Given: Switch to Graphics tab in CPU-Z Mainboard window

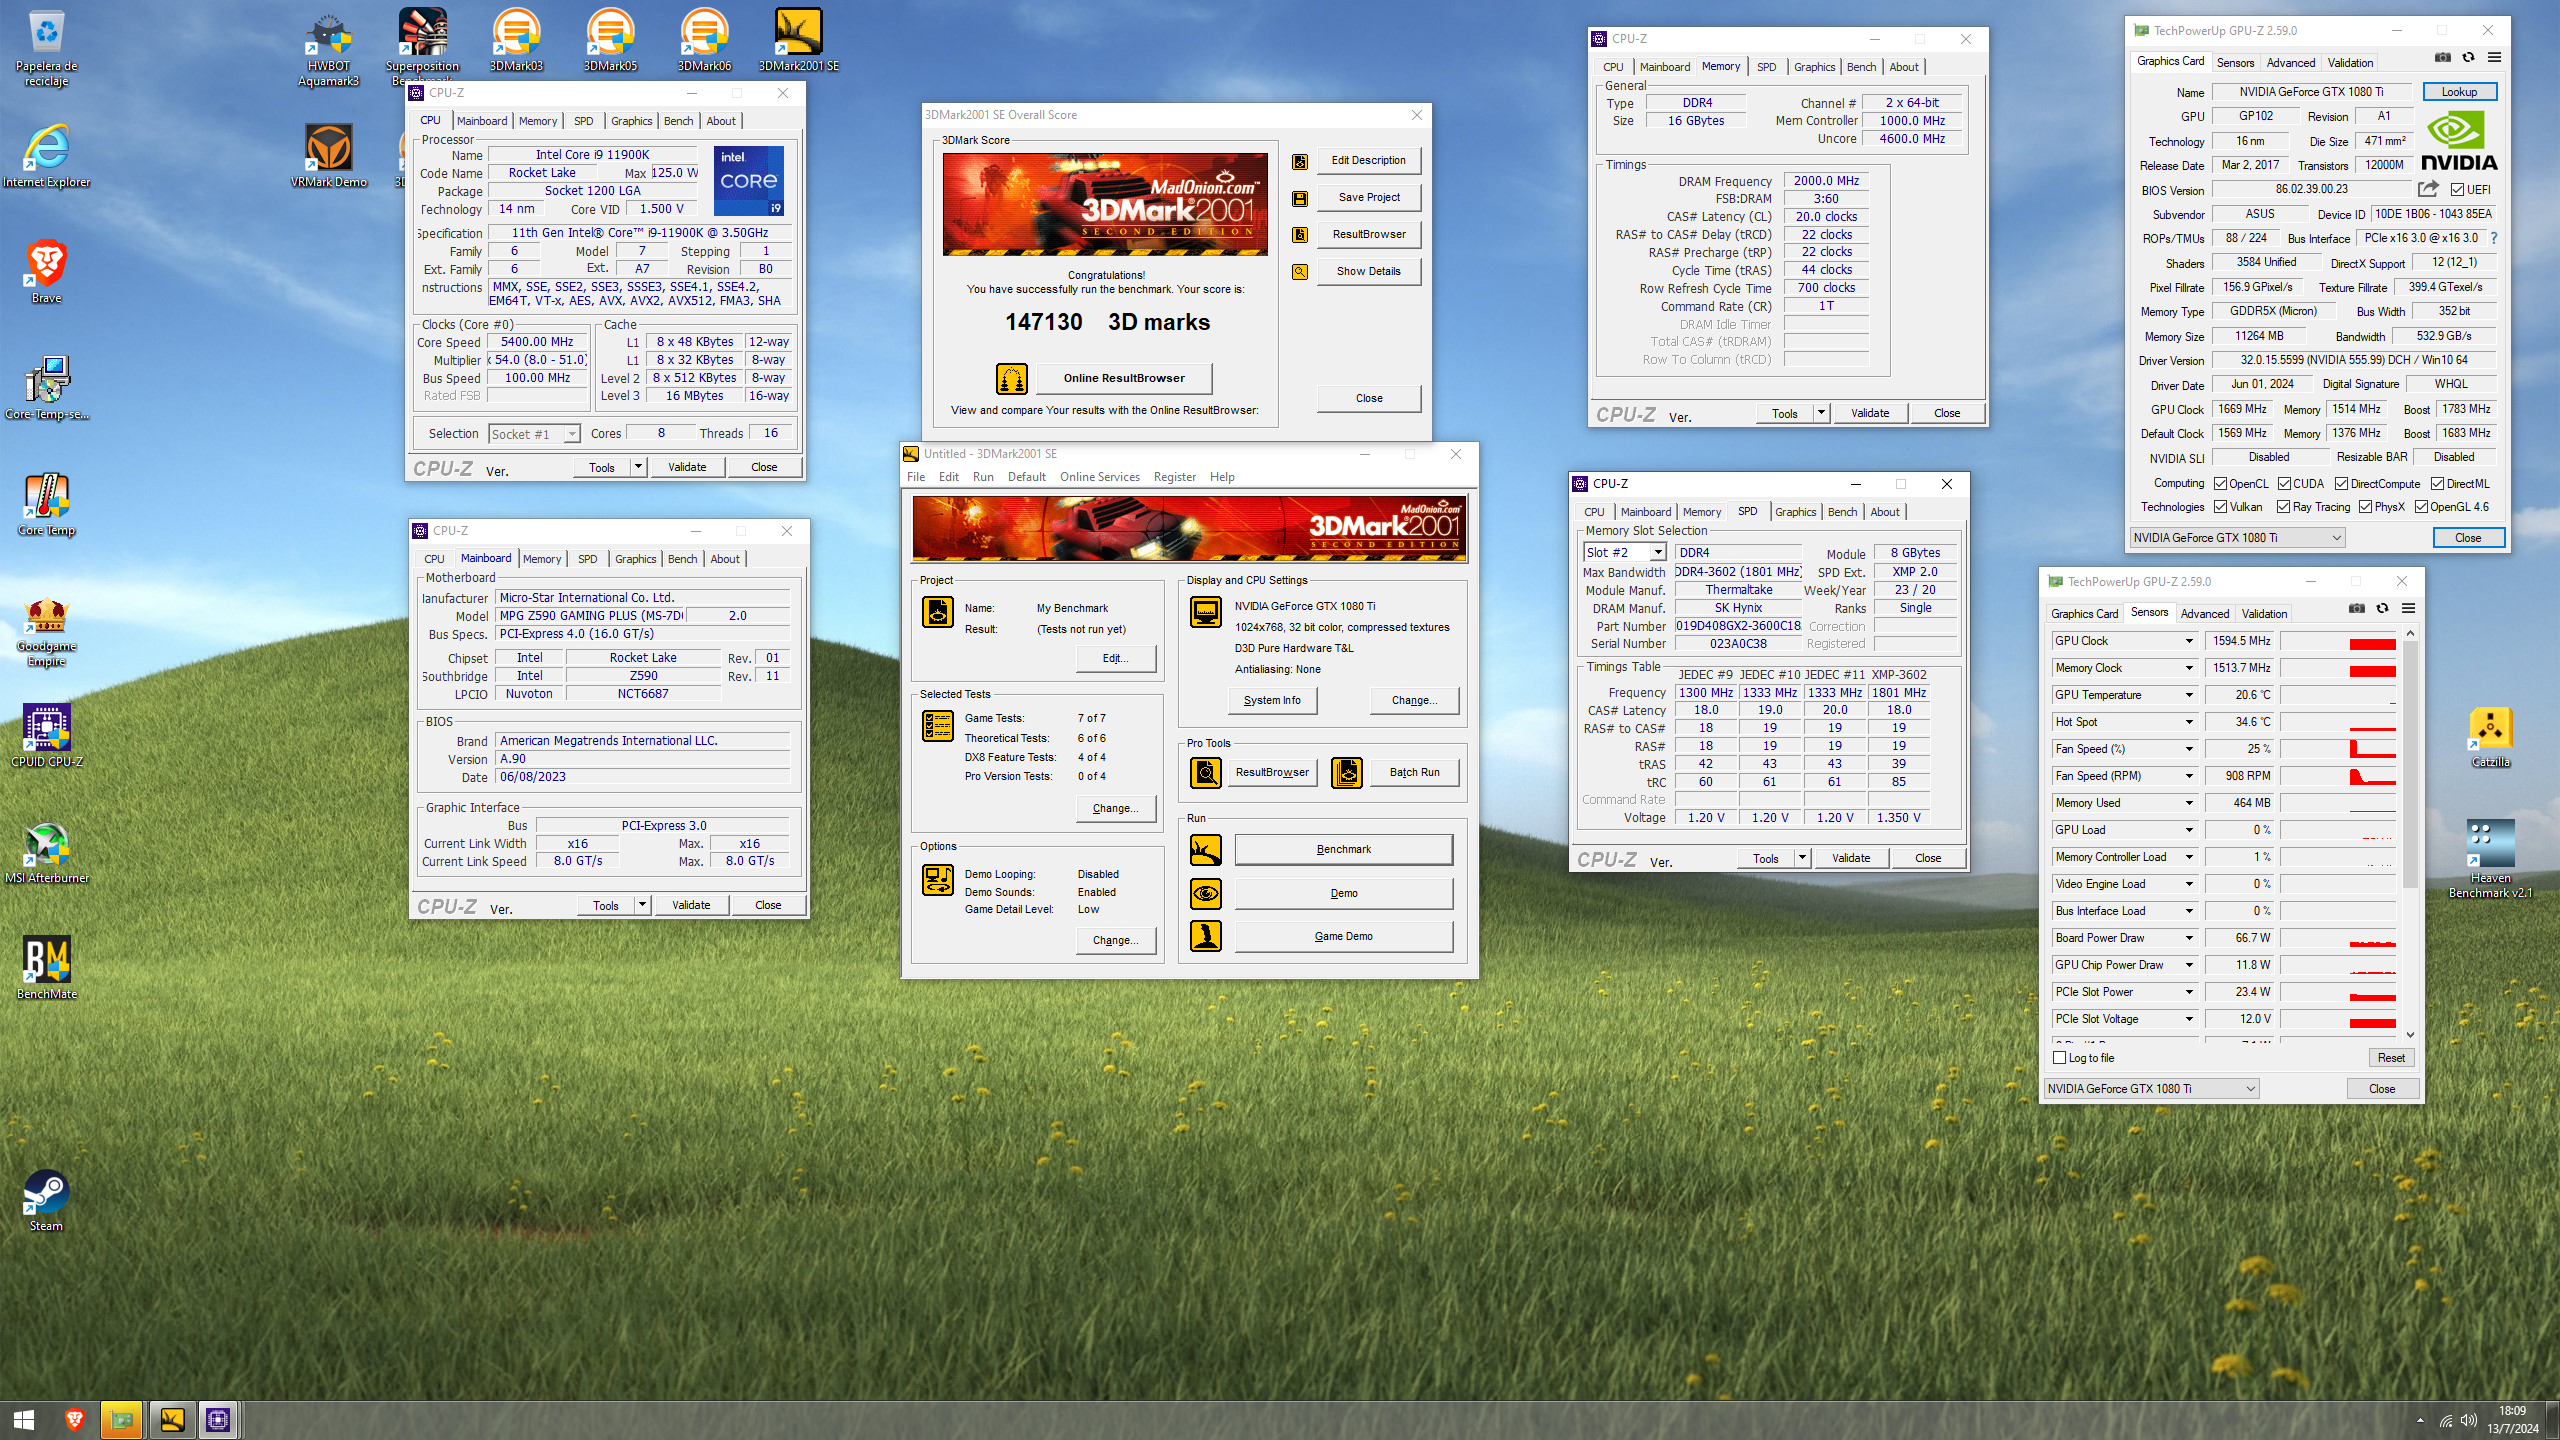Looking at the screenshot, I should point(635,559).
